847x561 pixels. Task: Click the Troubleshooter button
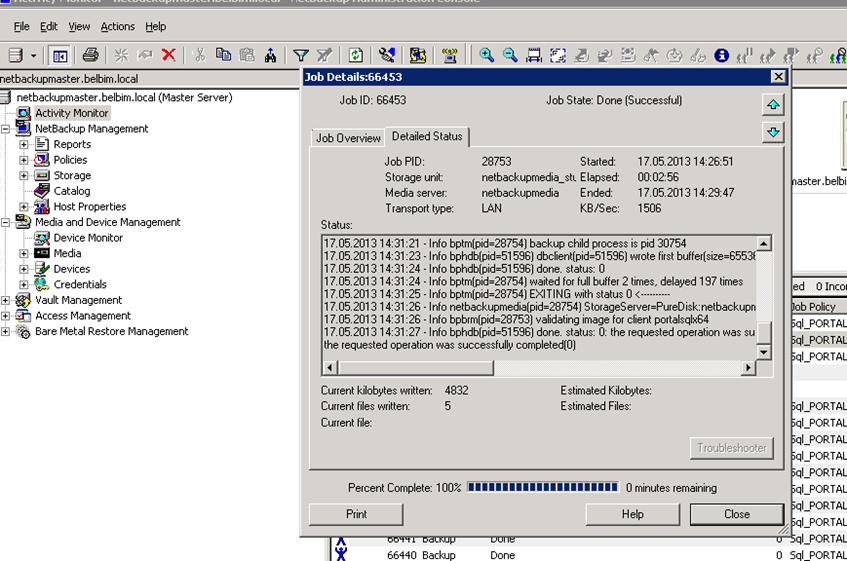[x=731, y=448]
